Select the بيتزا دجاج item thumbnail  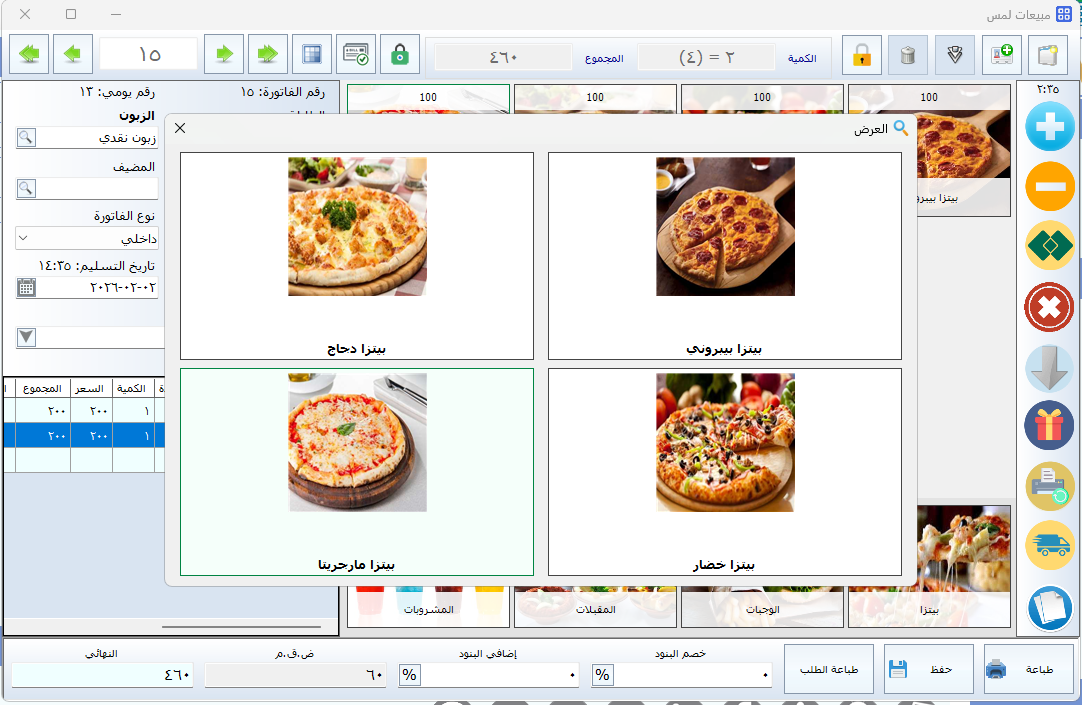(357, 255)
